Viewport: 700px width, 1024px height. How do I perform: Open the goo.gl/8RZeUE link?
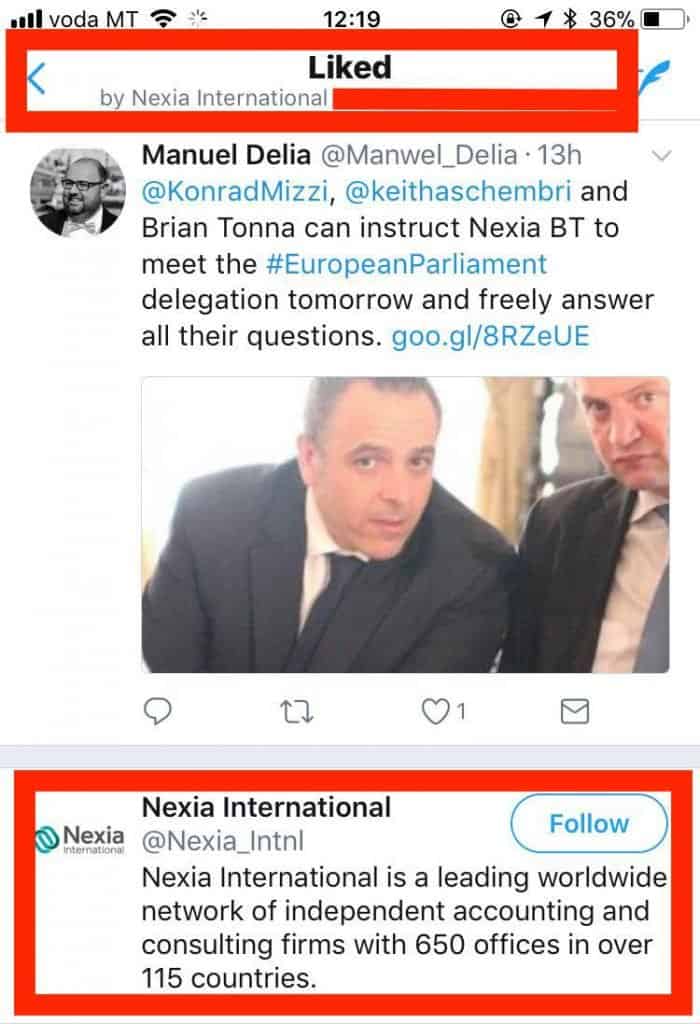tap(489, 336)
